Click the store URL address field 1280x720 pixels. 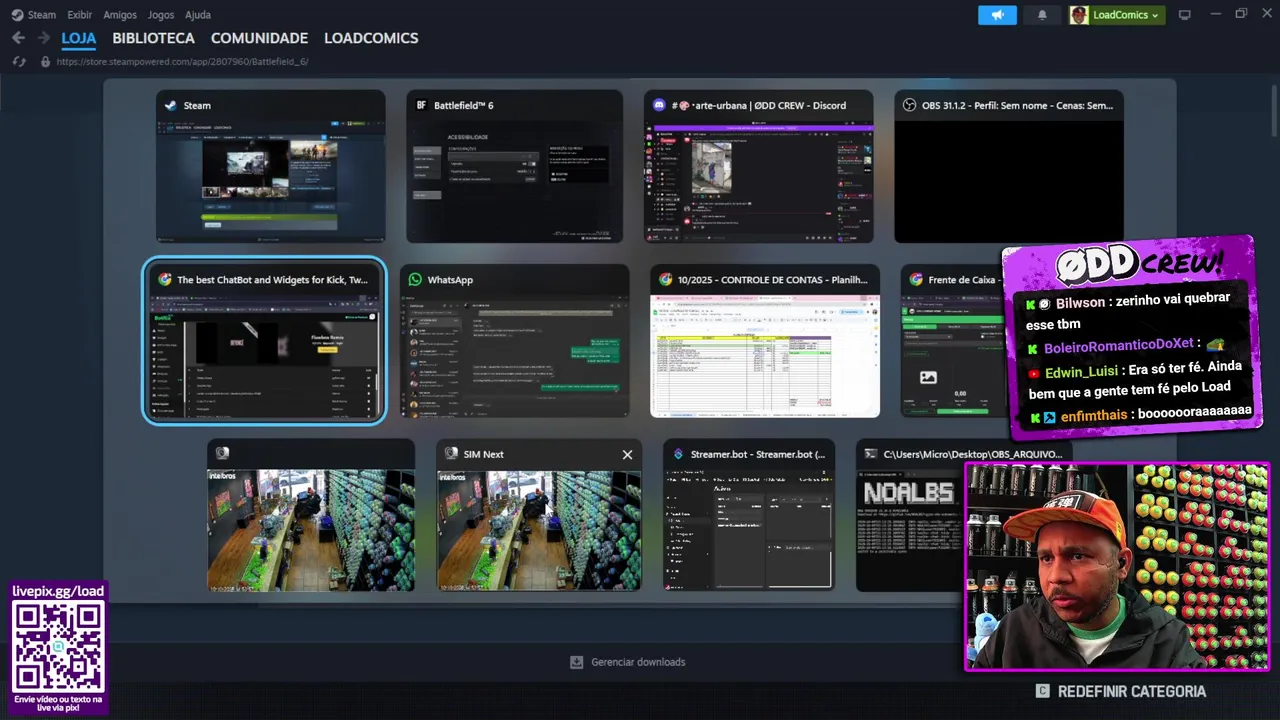click(x=182, y=62)
